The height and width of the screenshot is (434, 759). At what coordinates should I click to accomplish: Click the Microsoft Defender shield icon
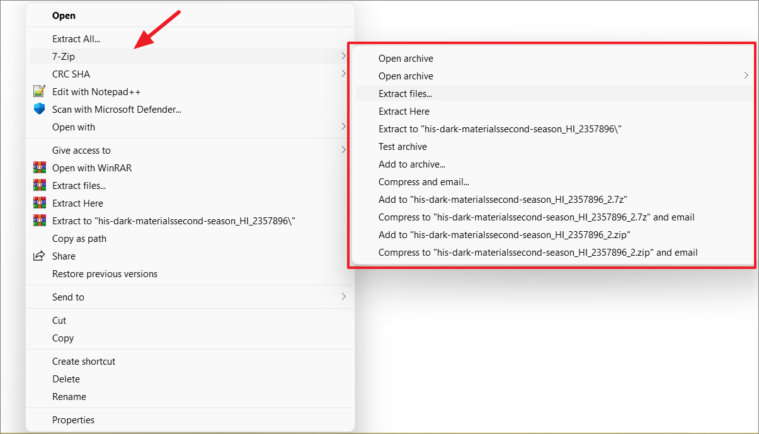pyautogui.click(x=39, y=109)
